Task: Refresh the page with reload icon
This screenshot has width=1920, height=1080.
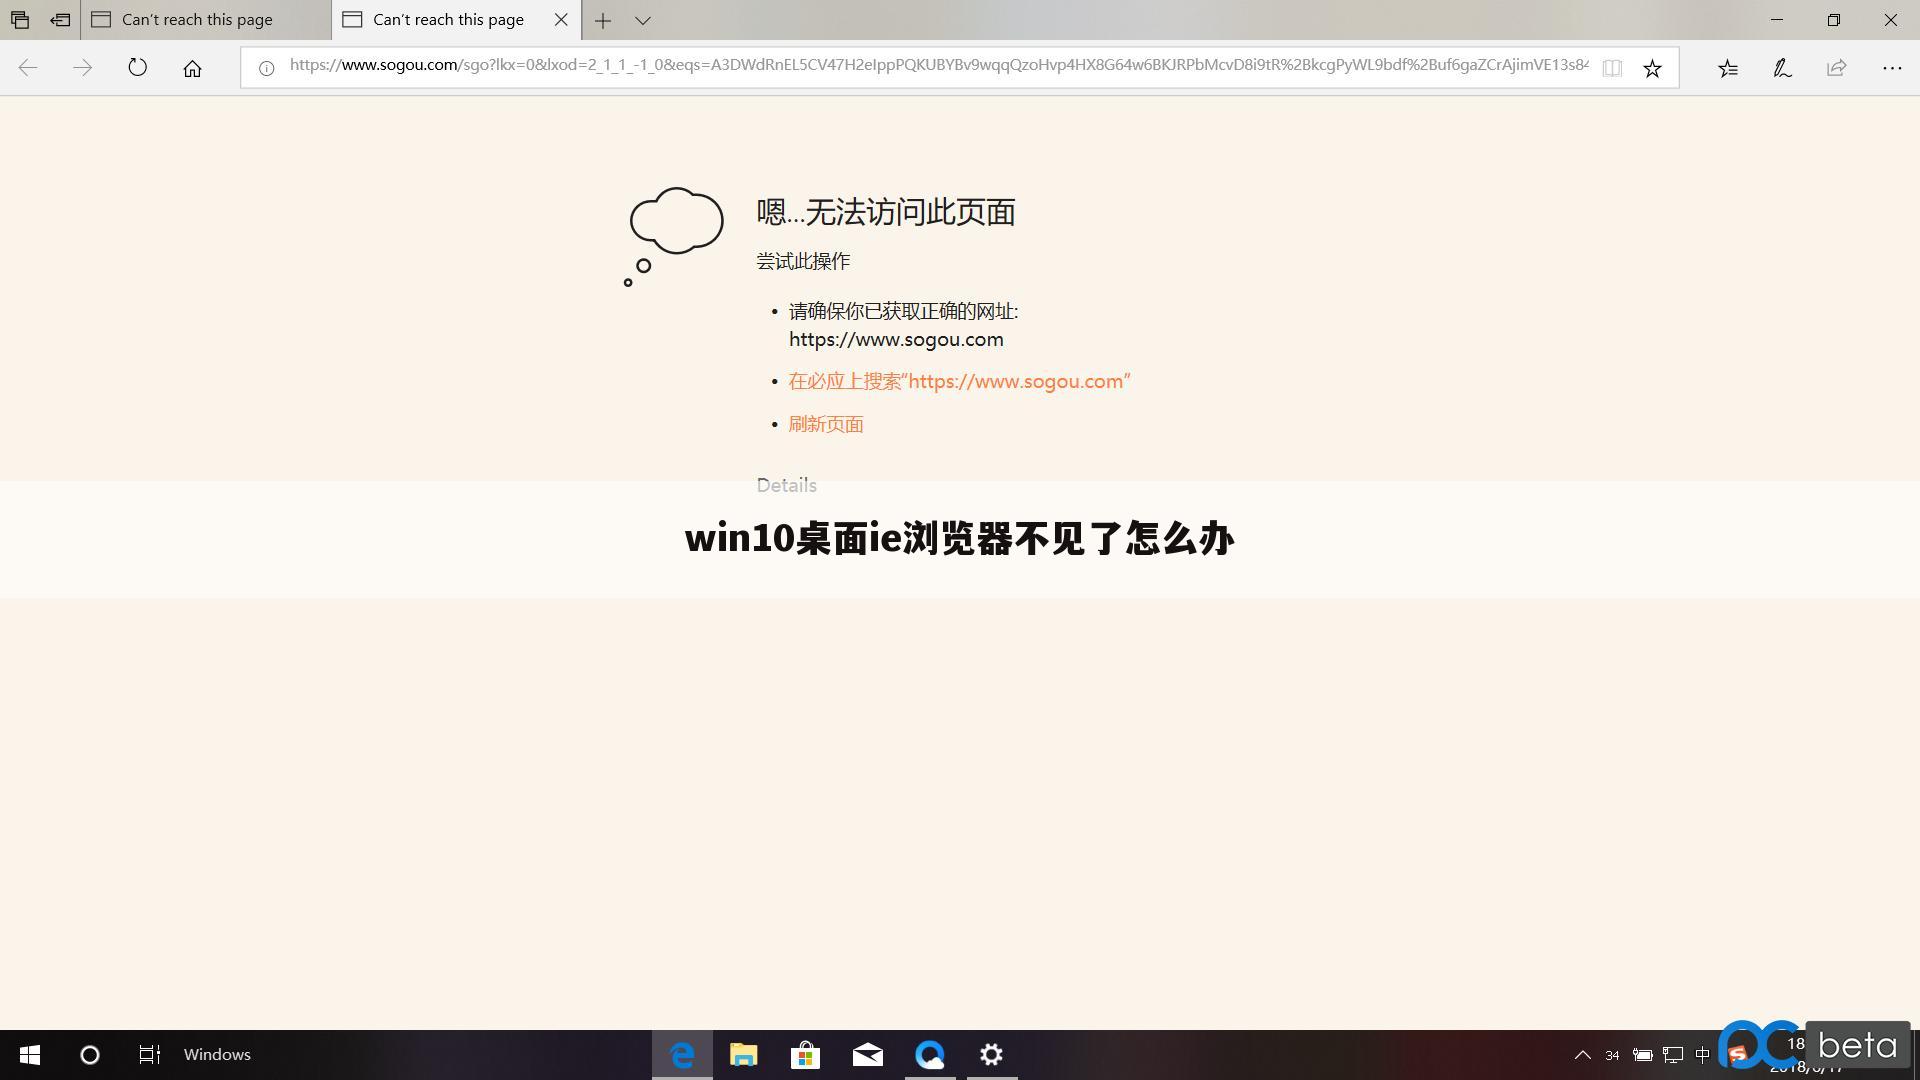Action: pos(138,68)
